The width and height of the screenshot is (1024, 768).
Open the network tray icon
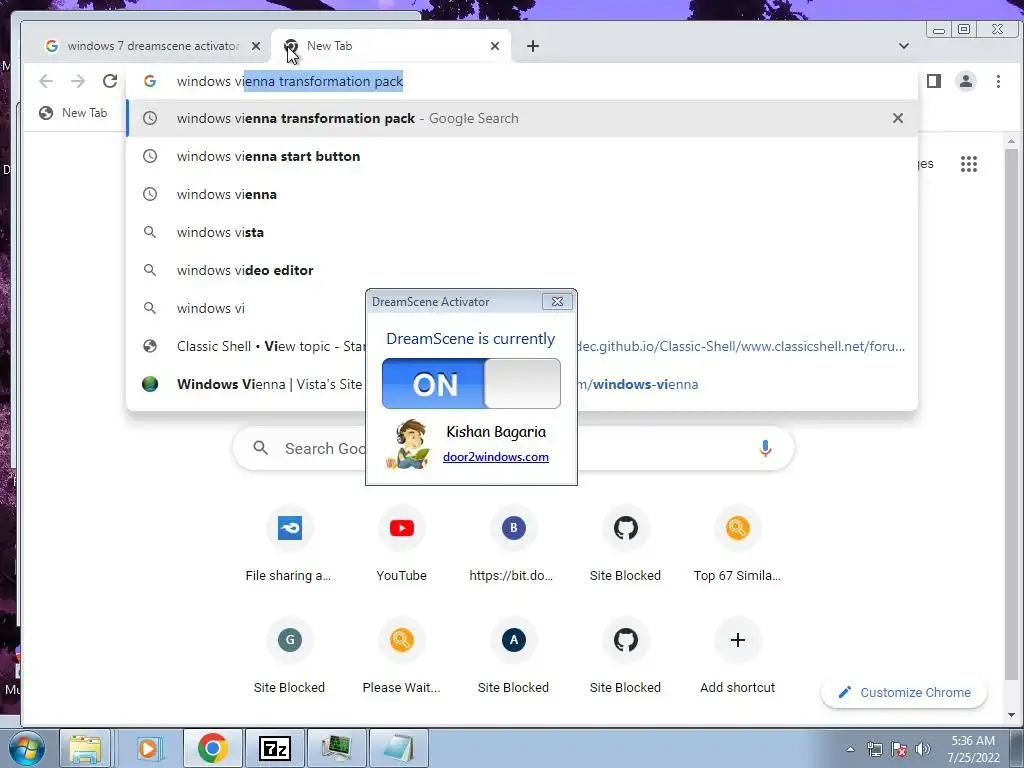coord(874,749)
